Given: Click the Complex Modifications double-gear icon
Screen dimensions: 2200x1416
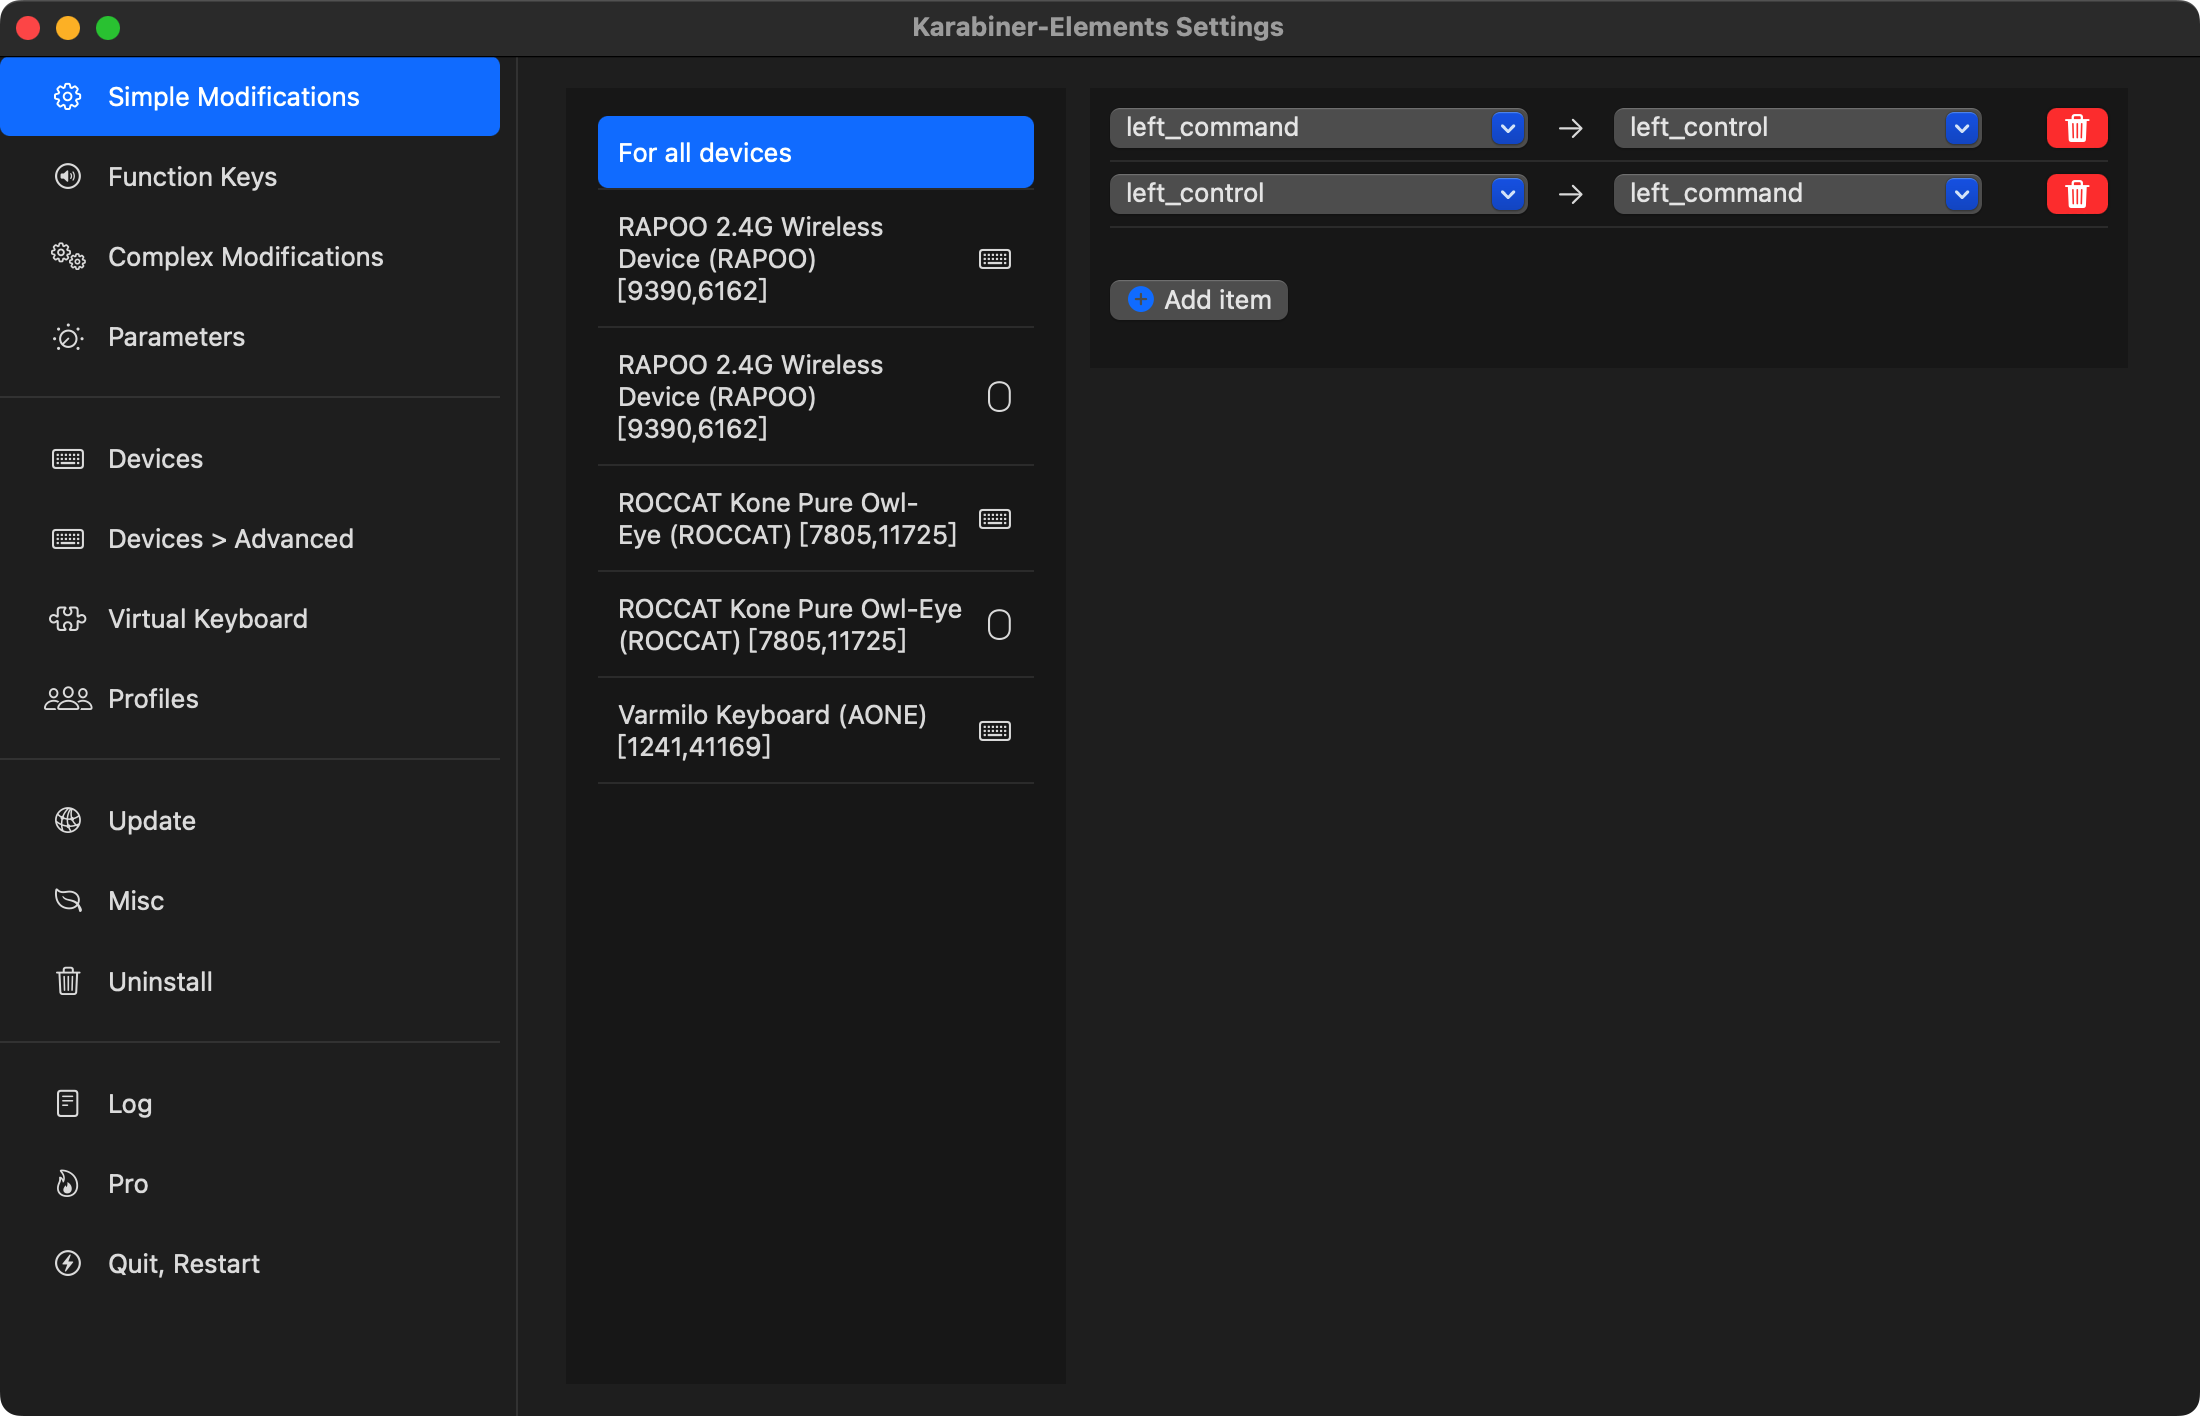Looking at the screenshot, I should (x=68, y=257).
